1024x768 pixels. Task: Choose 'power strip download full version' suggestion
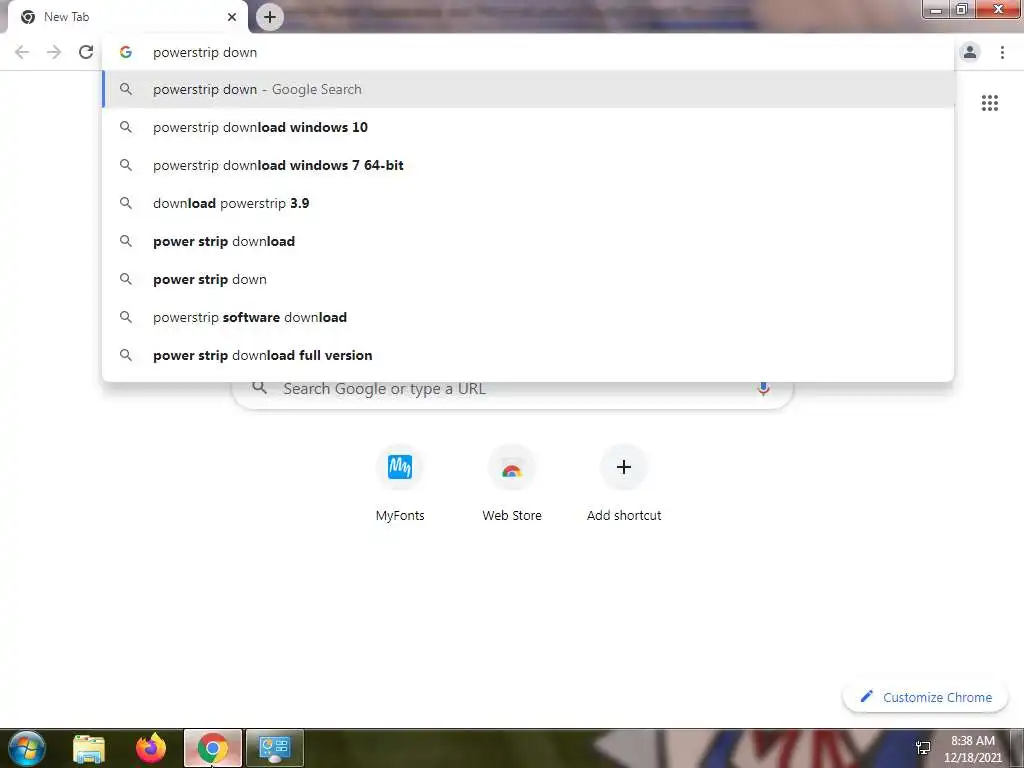pos(528,355)
